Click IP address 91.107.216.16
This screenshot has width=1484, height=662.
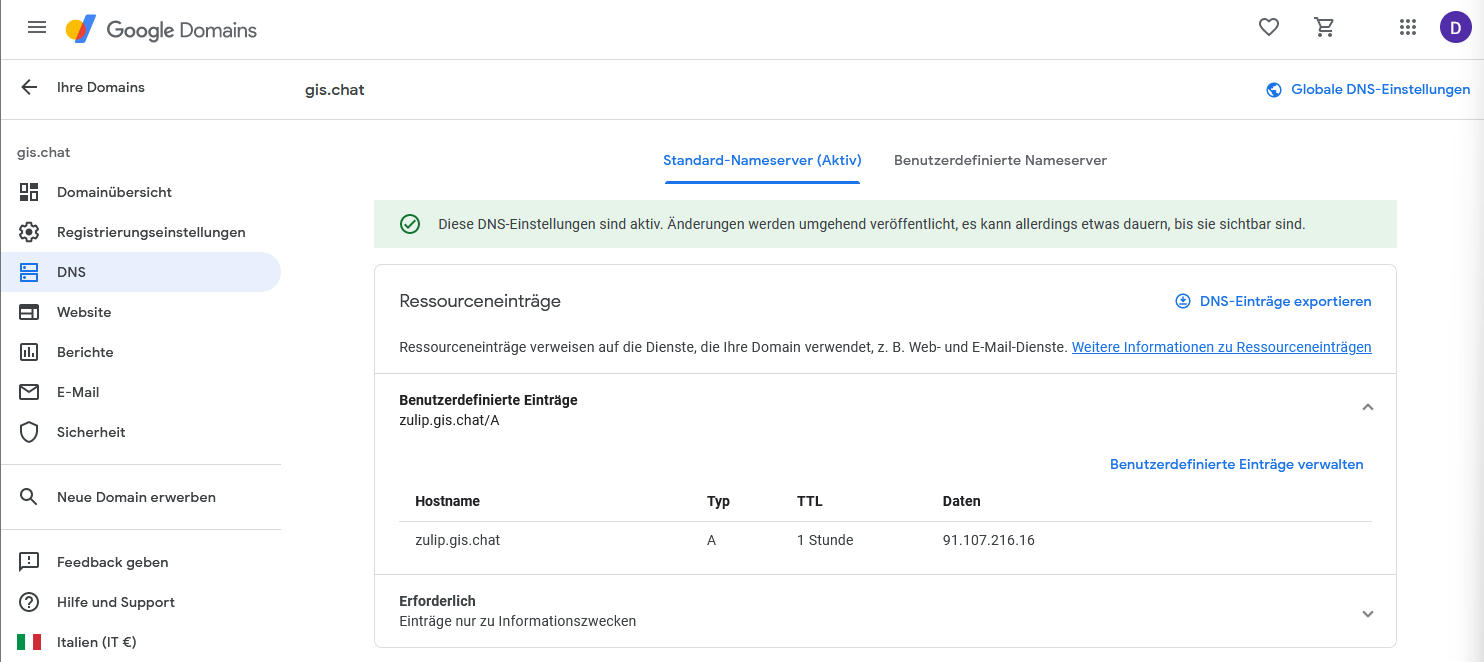tap(988, 540)
